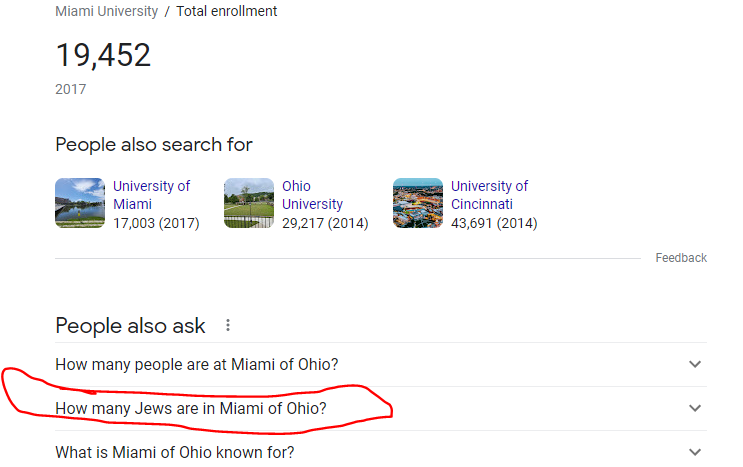Click chevron for "How many people are at Miami"
The image size is (743, 467).
point(695,365)
